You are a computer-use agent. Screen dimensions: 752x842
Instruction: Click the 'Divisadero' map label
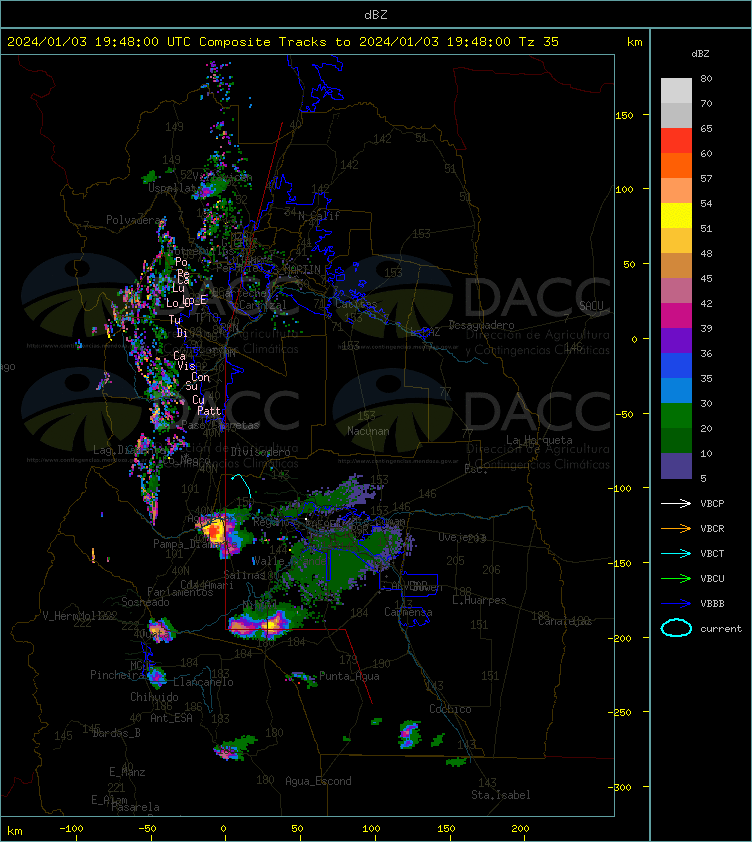coord(261,452)
